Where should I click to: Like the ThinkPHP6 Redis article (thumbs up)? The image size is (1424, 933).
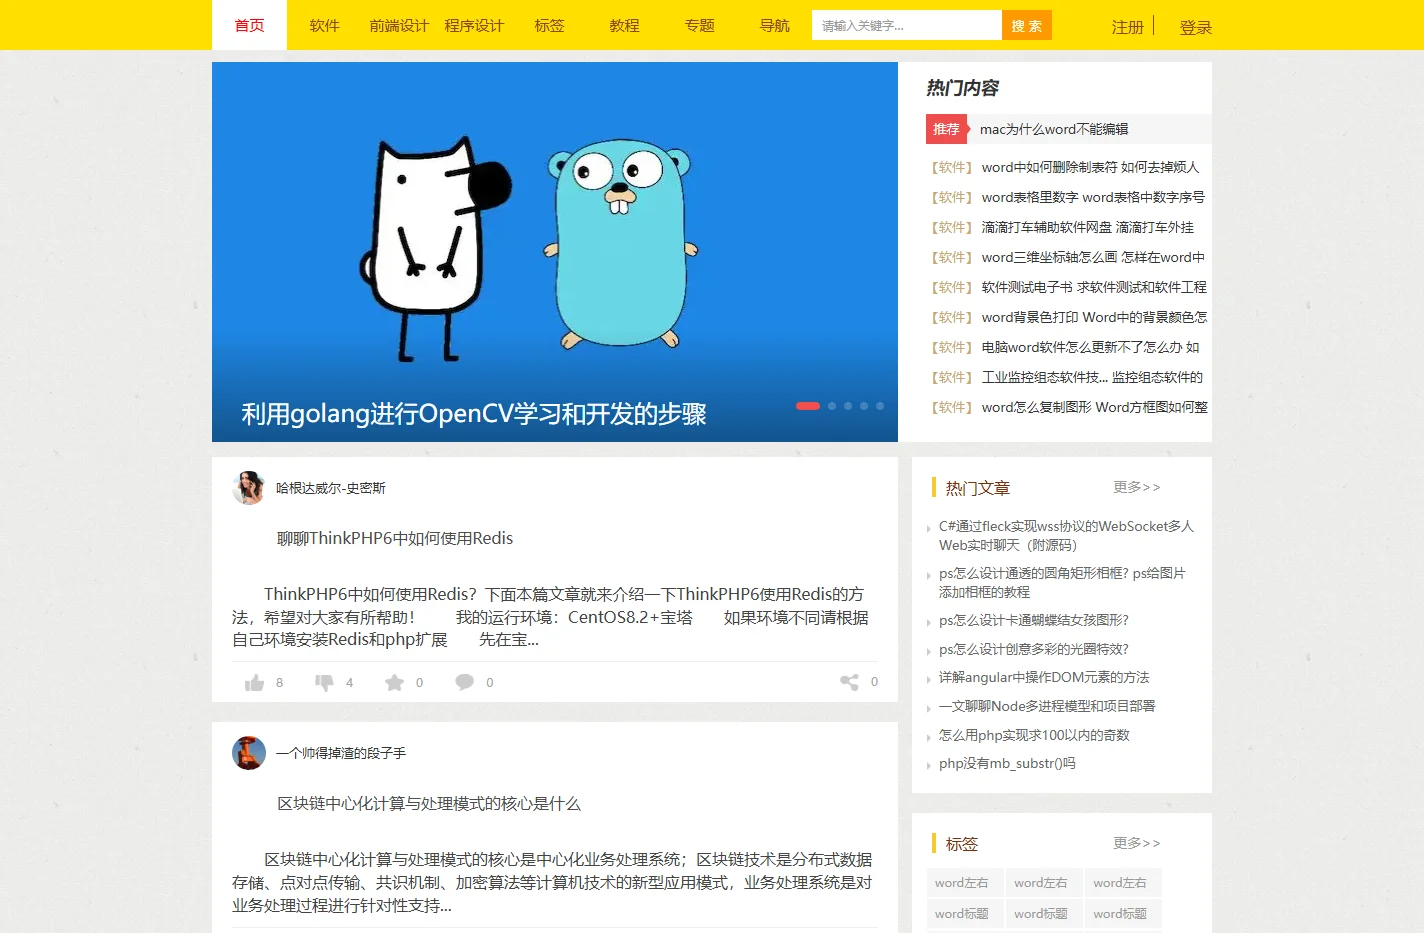click(255, 682)
